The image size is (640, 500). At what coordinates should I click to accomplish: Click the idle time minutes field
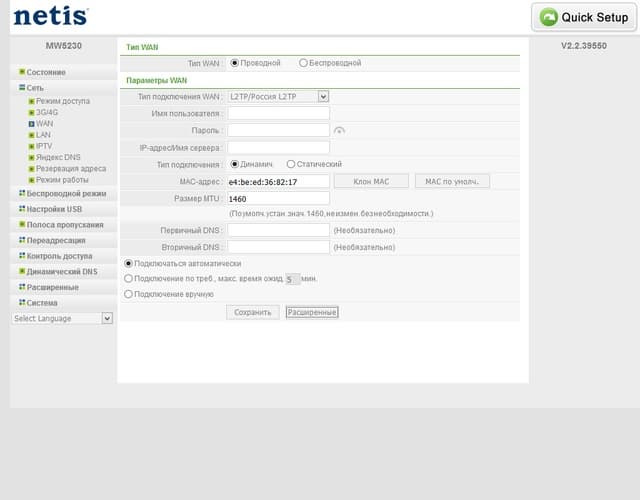293,279
